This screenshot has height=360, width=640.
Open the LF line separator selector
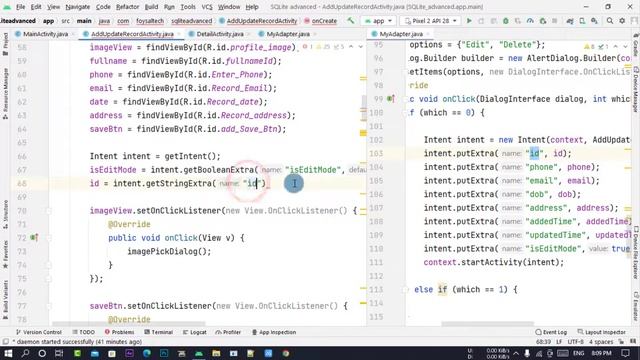(559, 342)
